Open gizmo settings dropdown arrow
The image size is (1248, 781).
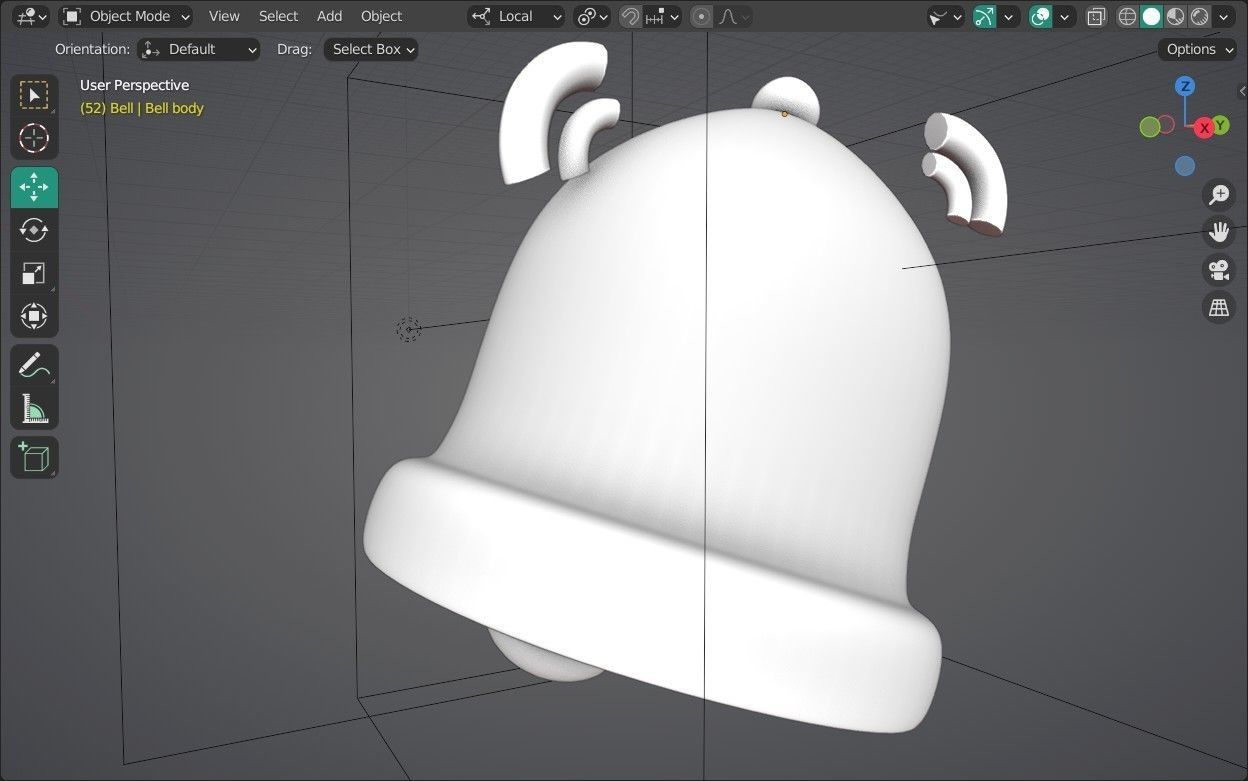point(1009,16)
